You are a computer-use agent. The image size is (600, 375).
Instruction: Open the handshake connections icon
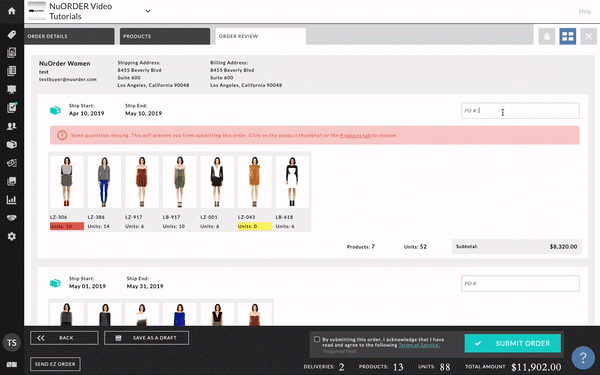[11, 218]
